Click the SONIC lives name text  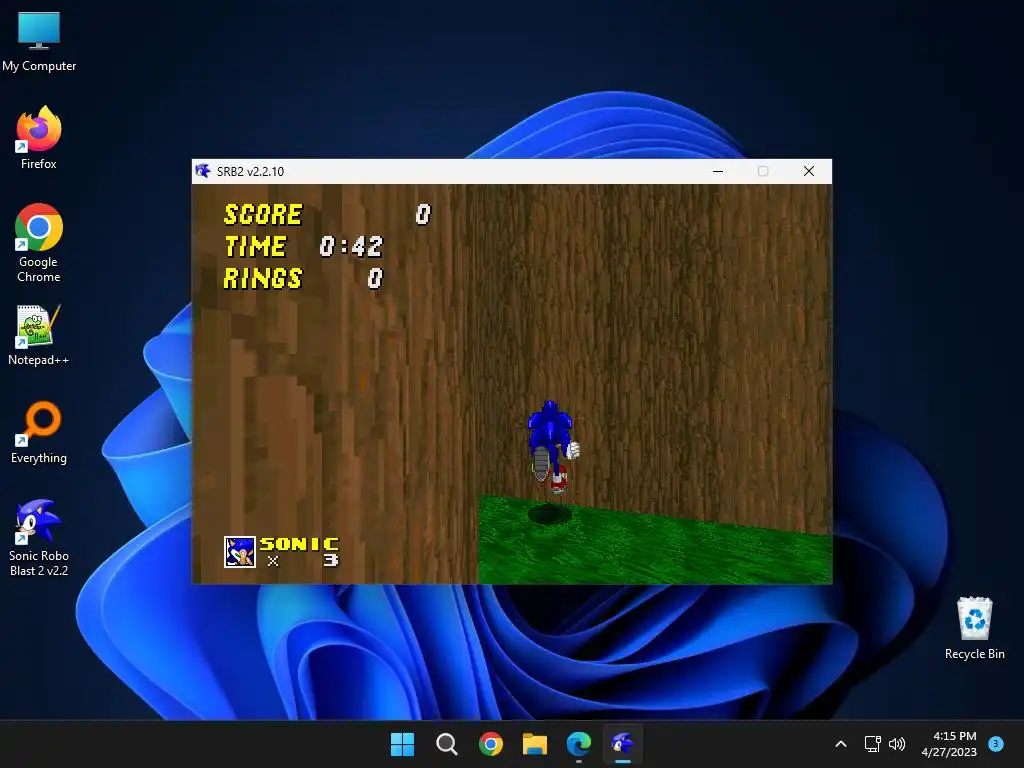coord(300,544)
